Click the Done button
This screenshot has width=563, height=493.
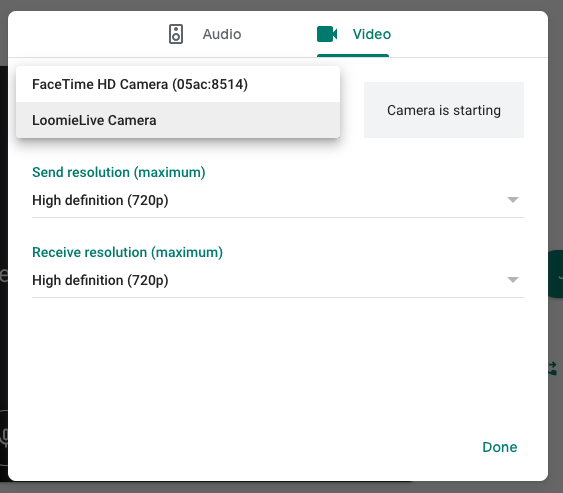(499, 447)
